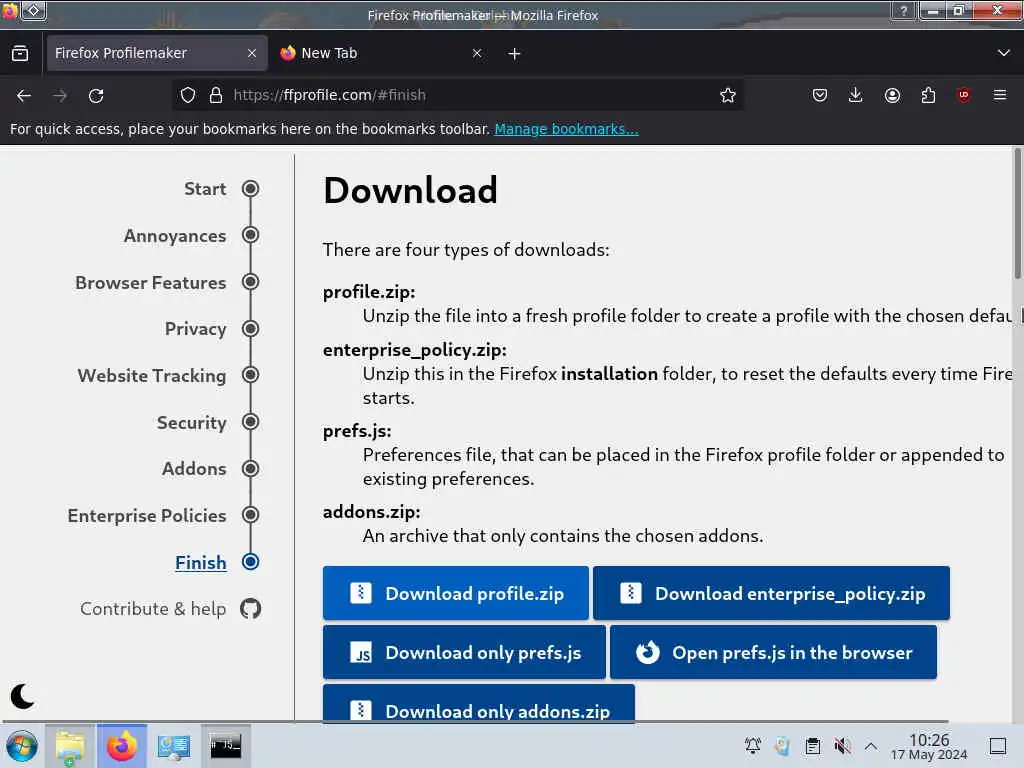Go to the Browser Features step

pos(151,283)
